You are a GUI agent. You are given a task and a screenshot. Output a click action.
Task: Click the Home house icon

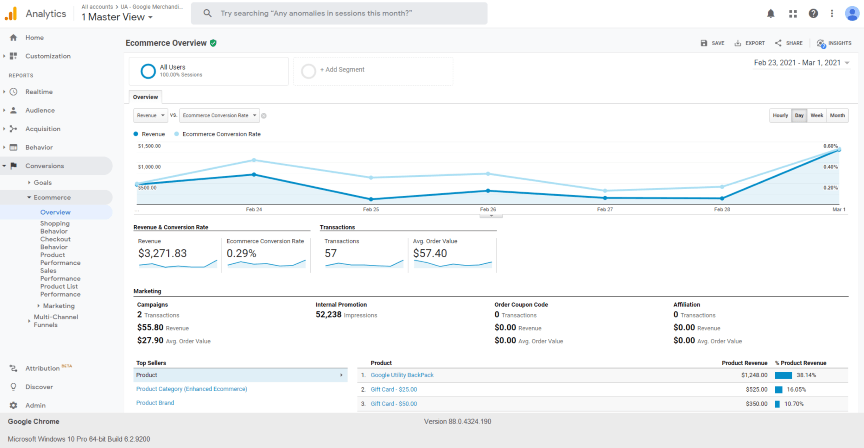13,37
